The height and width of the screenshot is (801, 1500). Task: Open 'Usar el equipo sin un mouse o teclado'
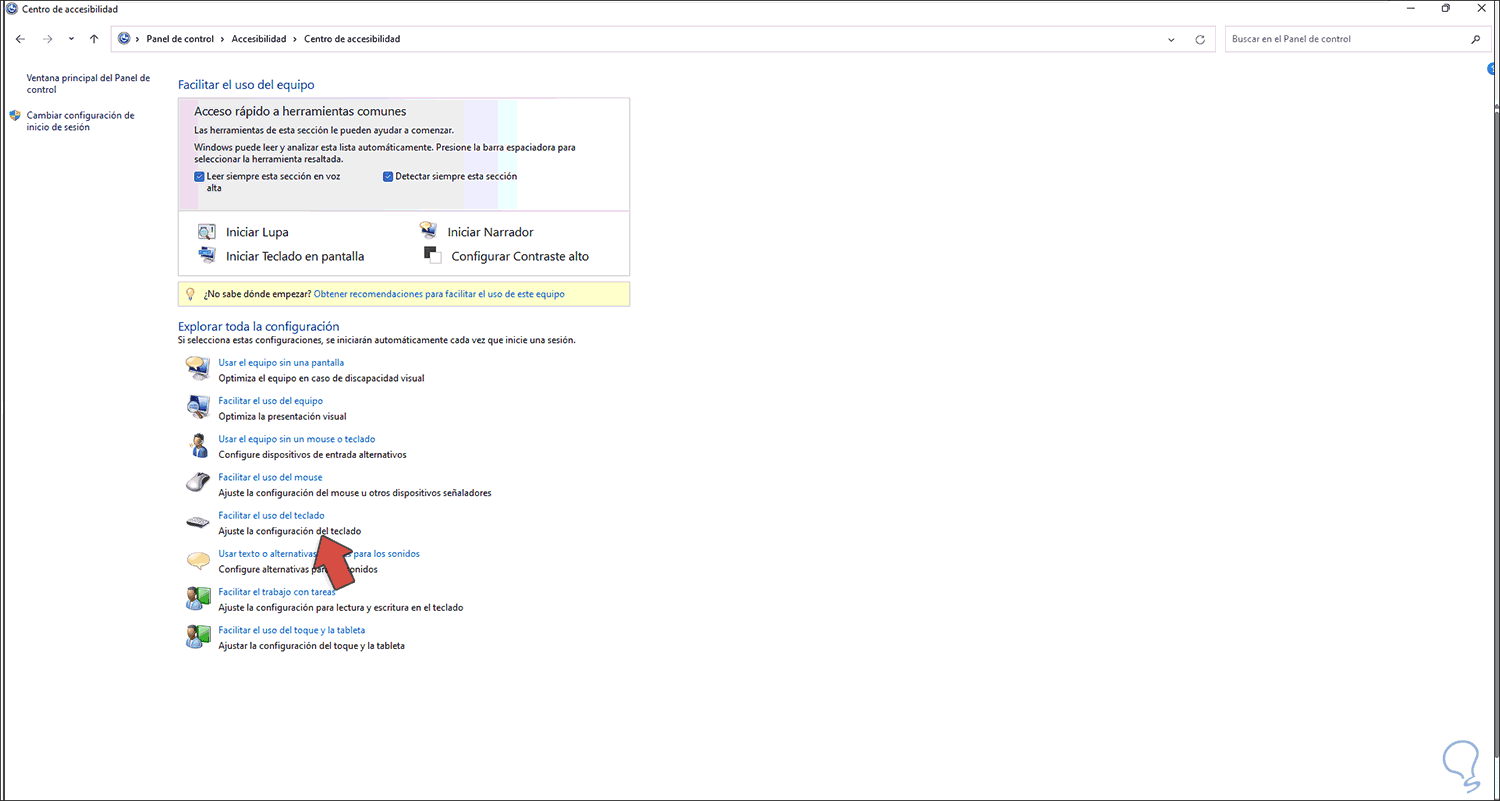coord(297,439)
